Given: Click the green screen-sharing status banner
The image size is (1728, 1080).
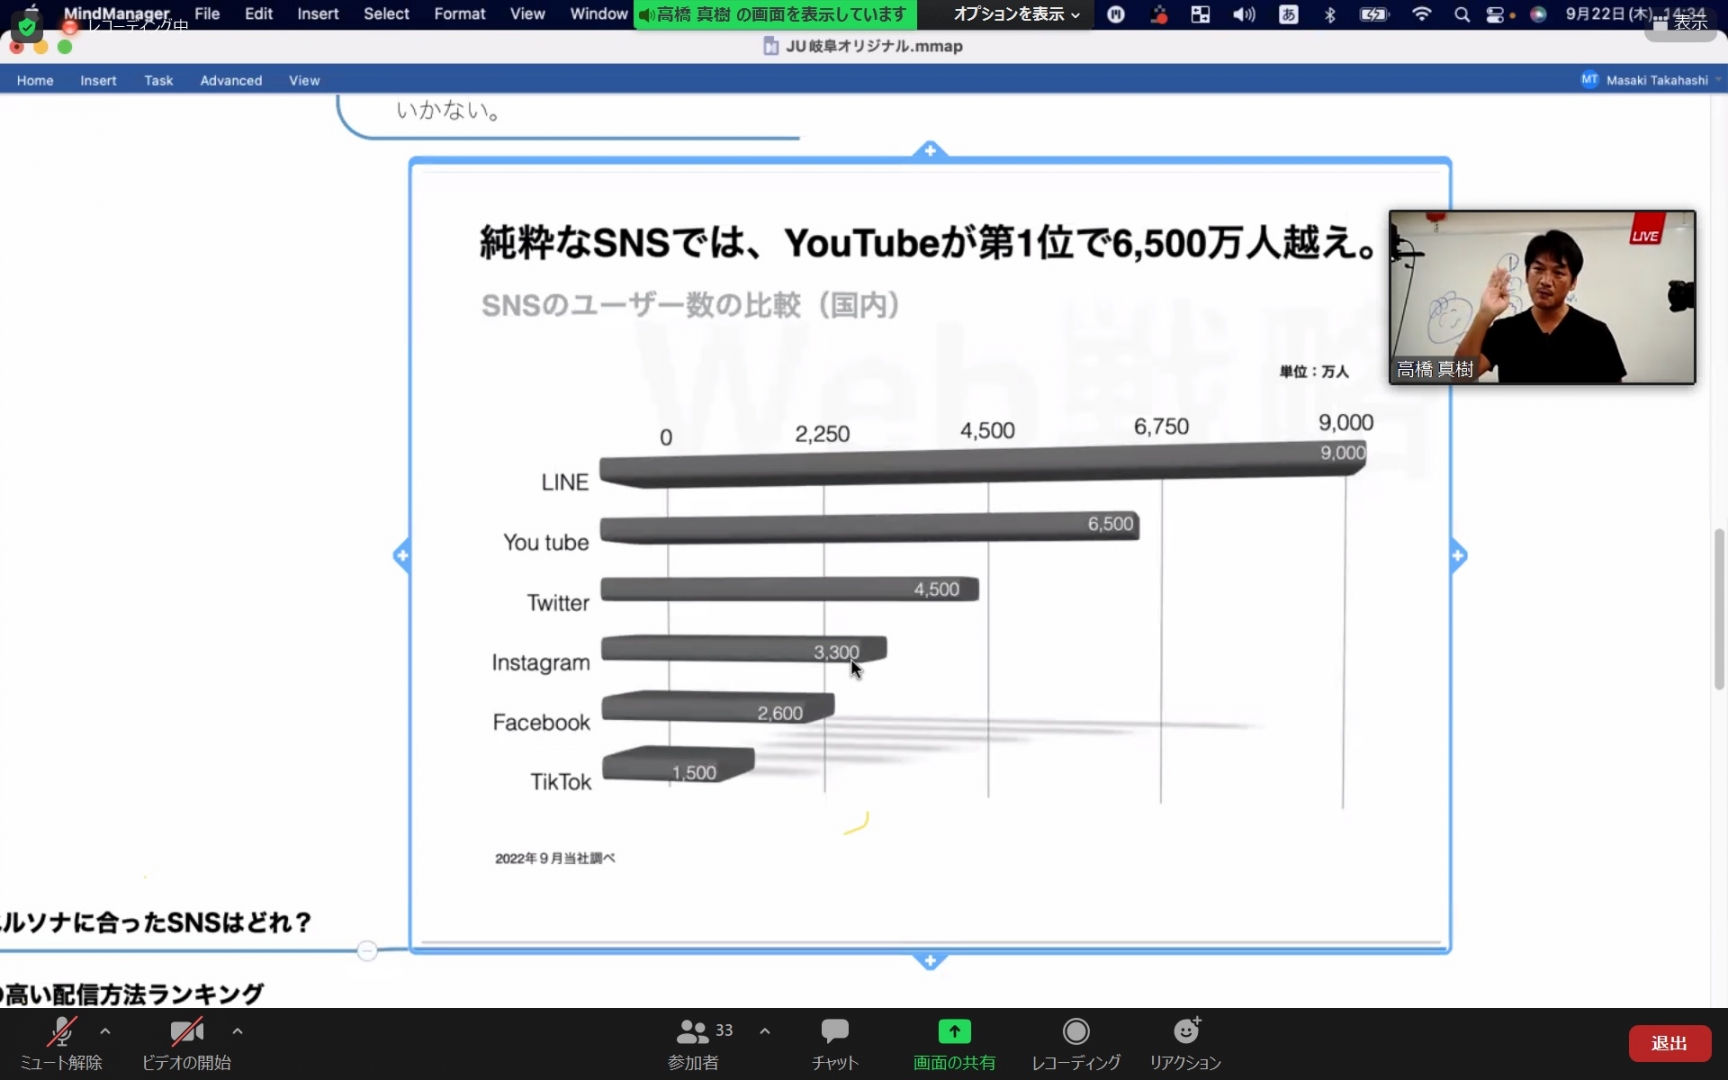Looking at the screenshot, I should click(775, 14).
